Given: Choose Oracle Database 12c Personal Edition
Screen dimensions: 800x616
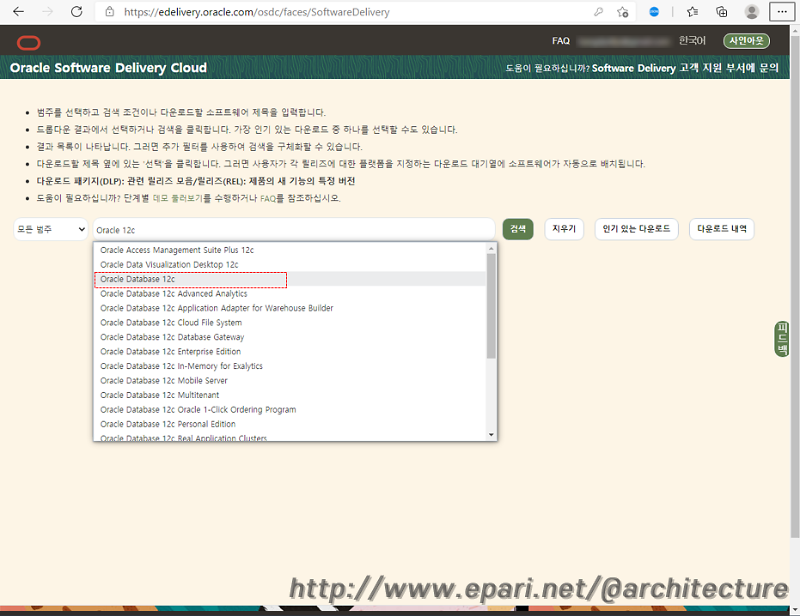Looking at the screenshot, I should [x=289, y=424].
